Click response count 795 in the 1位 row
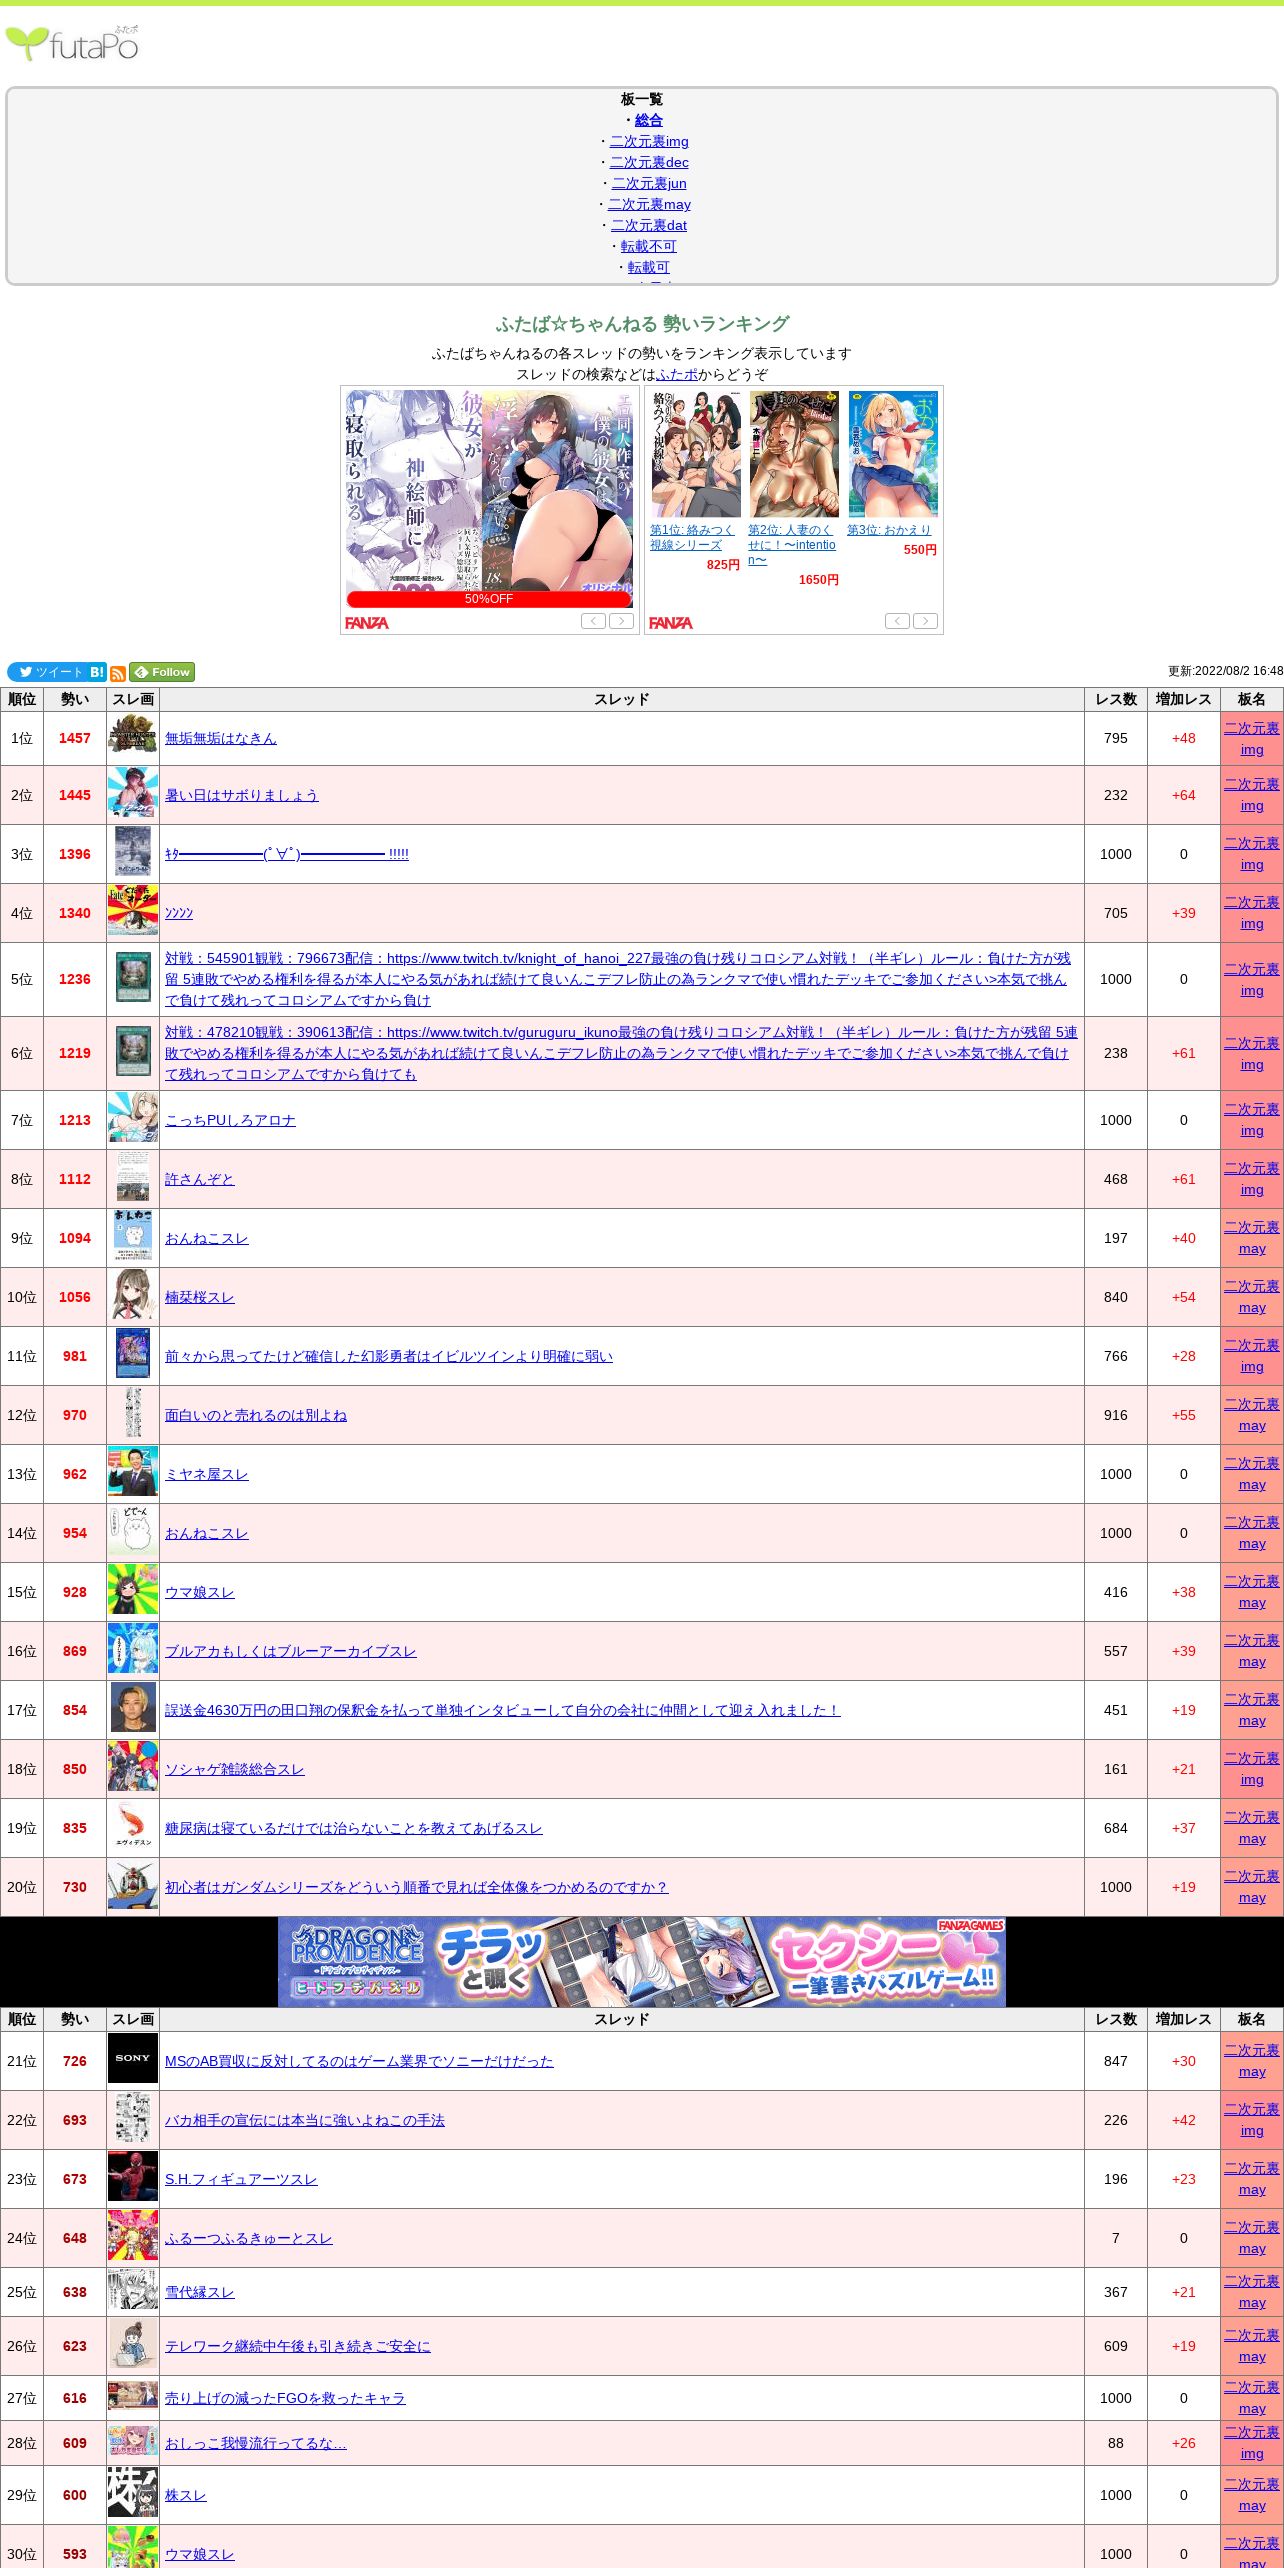The image size is (1284, 2568). 1116,738
